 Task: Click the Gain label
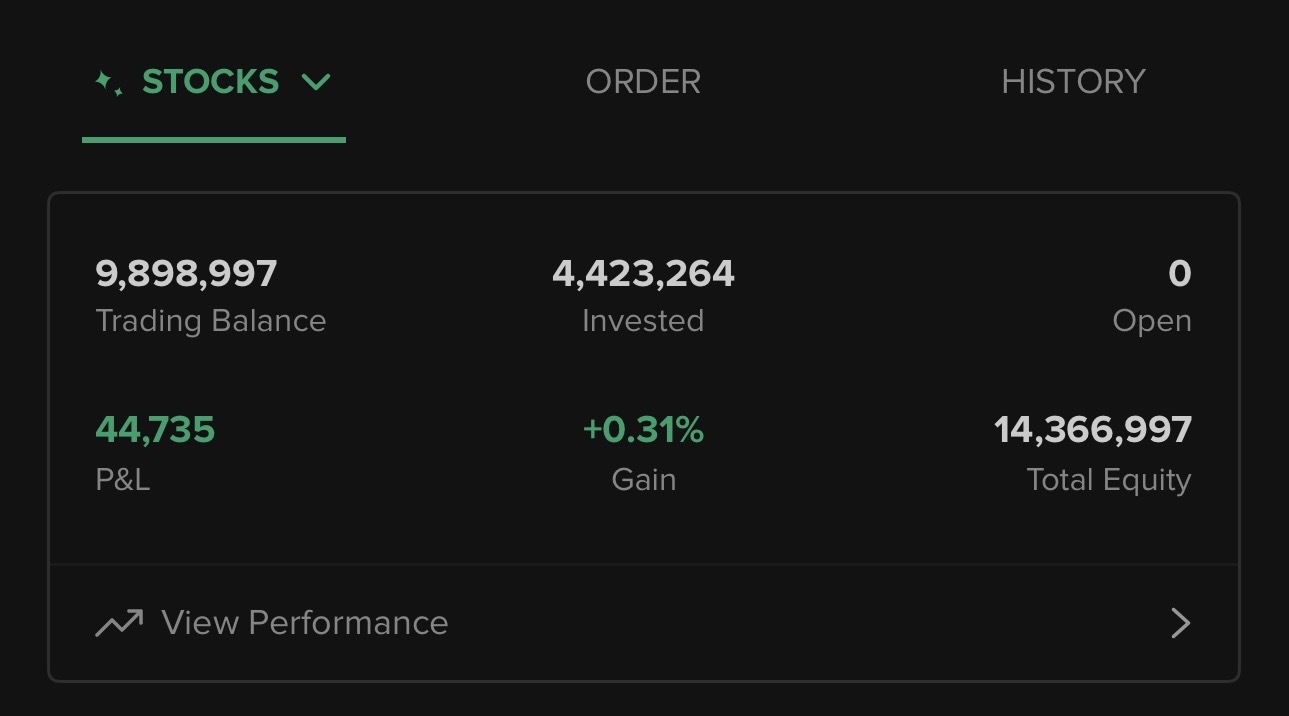click(x=644, y=479)
